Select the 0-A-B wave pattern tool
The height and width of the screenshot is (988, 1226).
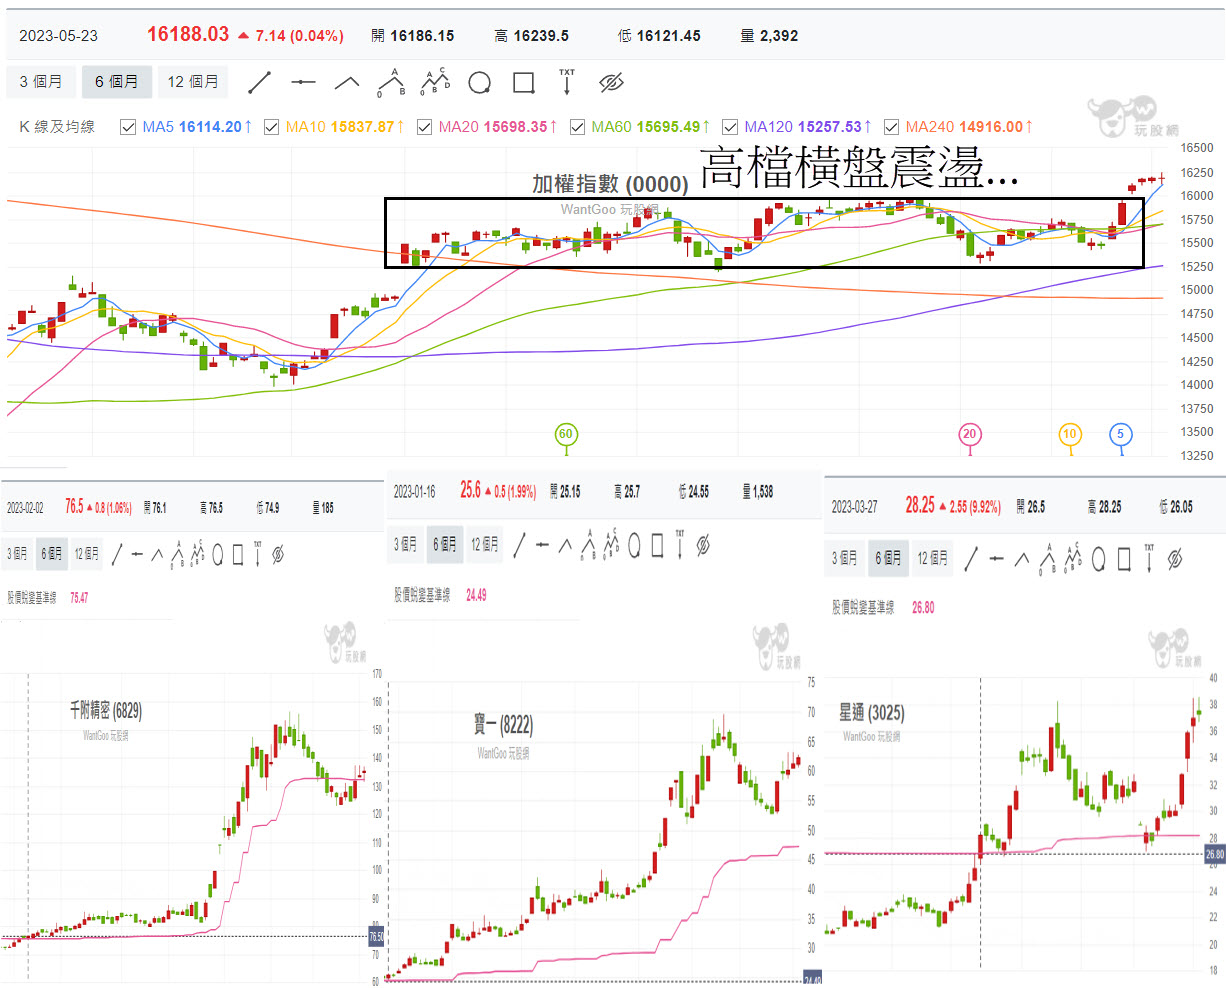pos(391,82)
